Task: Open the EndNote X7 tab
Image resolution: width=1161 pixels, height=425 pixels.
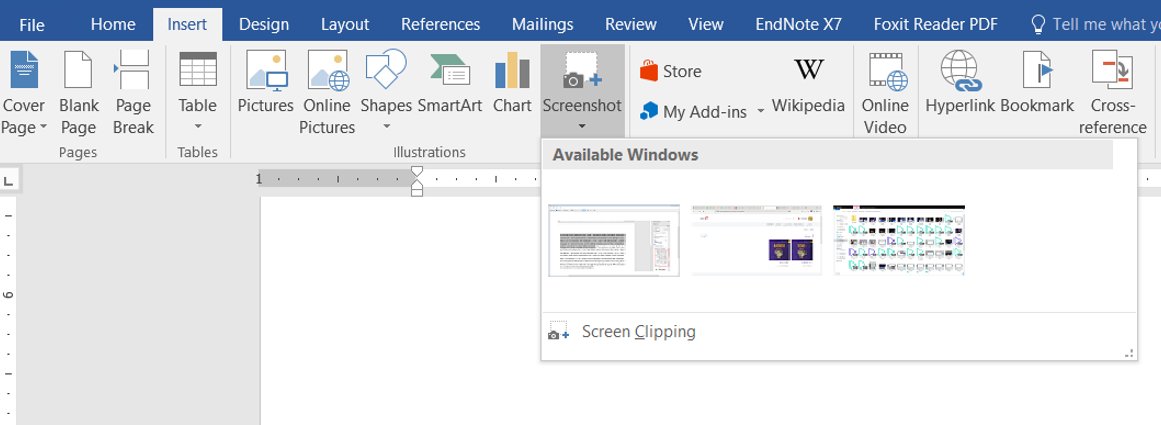Action: pos(798,24)
